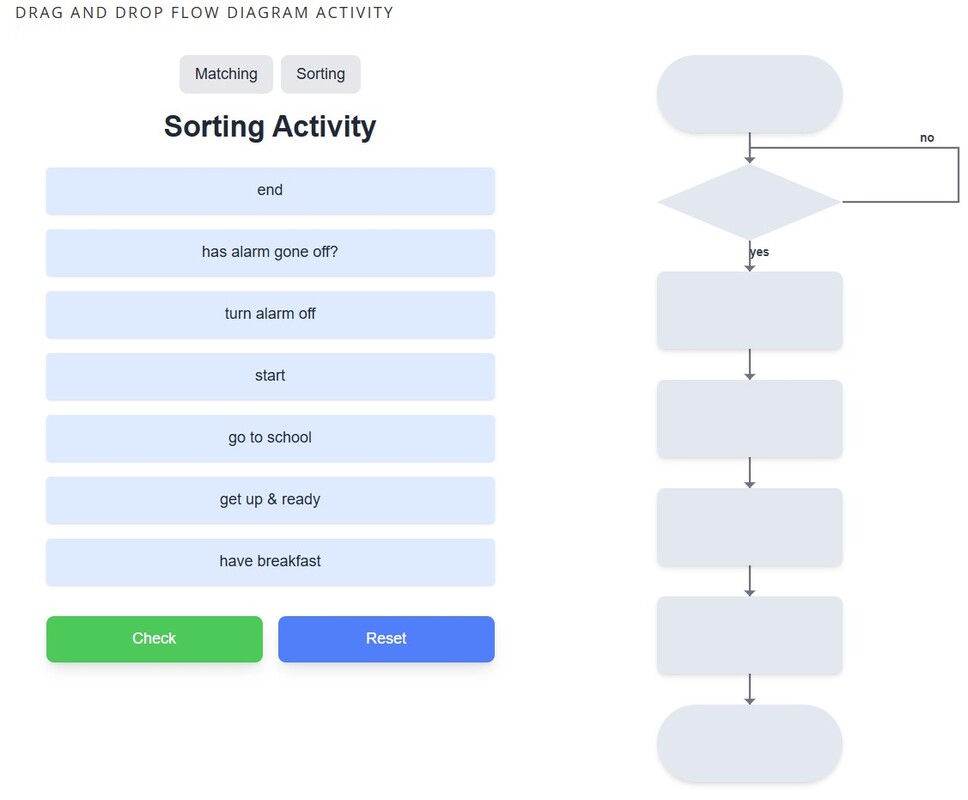The width and height of the screenshot is (968, 800).
Task: Select the "go to school" card
Action: click(270, 439)
